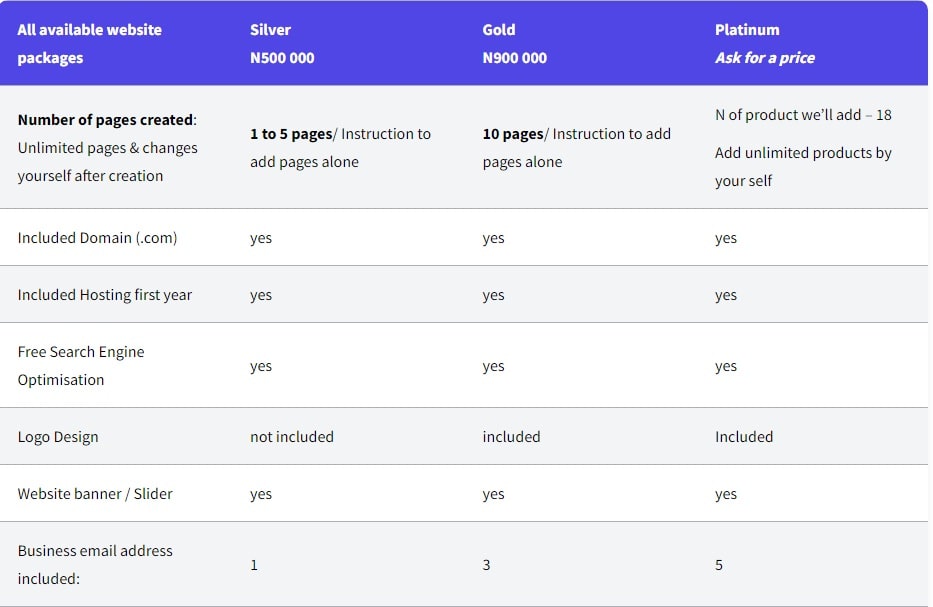Click 'Included Hosting first year' row label
Screen dimensions: 933x607
pyautogui.click(x=105, y=295)
